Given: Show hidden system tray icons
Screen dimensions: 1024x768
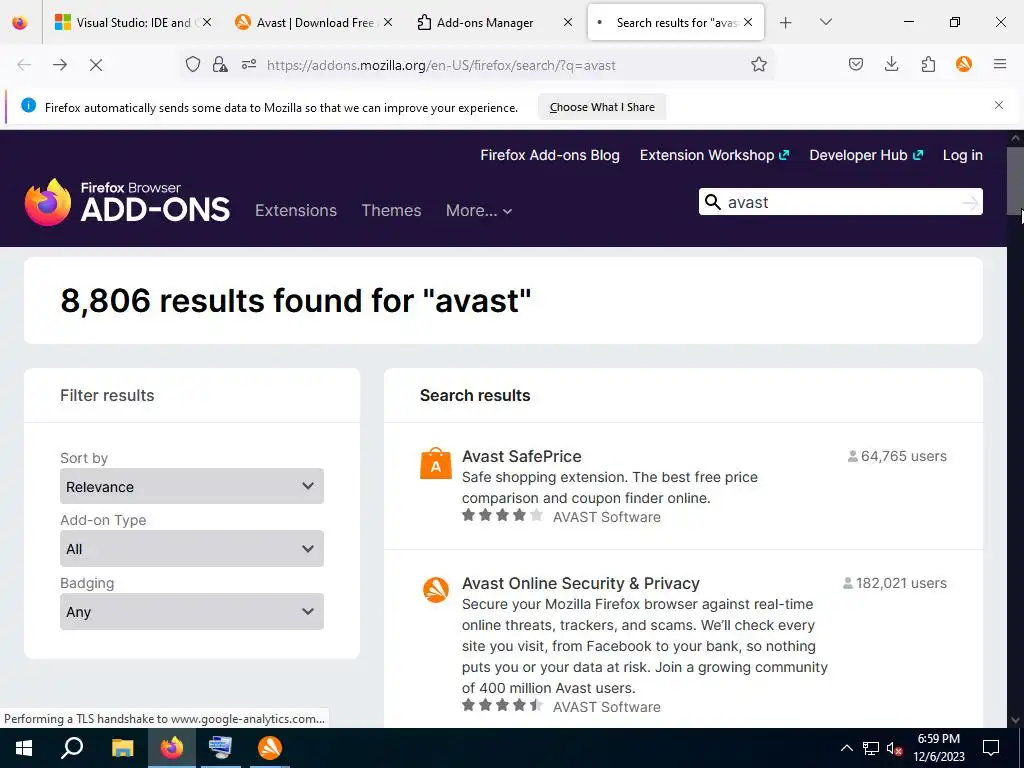Looking at the screenshot, I should point(846,748).
